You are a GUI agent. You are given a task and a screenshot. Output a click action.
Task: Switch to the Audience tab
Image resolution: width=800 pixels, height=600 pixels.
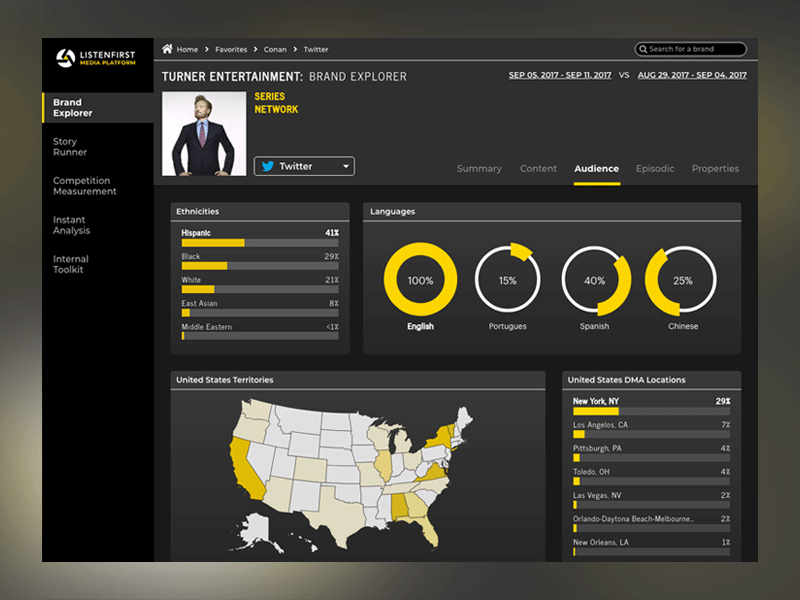coord(596,168)
